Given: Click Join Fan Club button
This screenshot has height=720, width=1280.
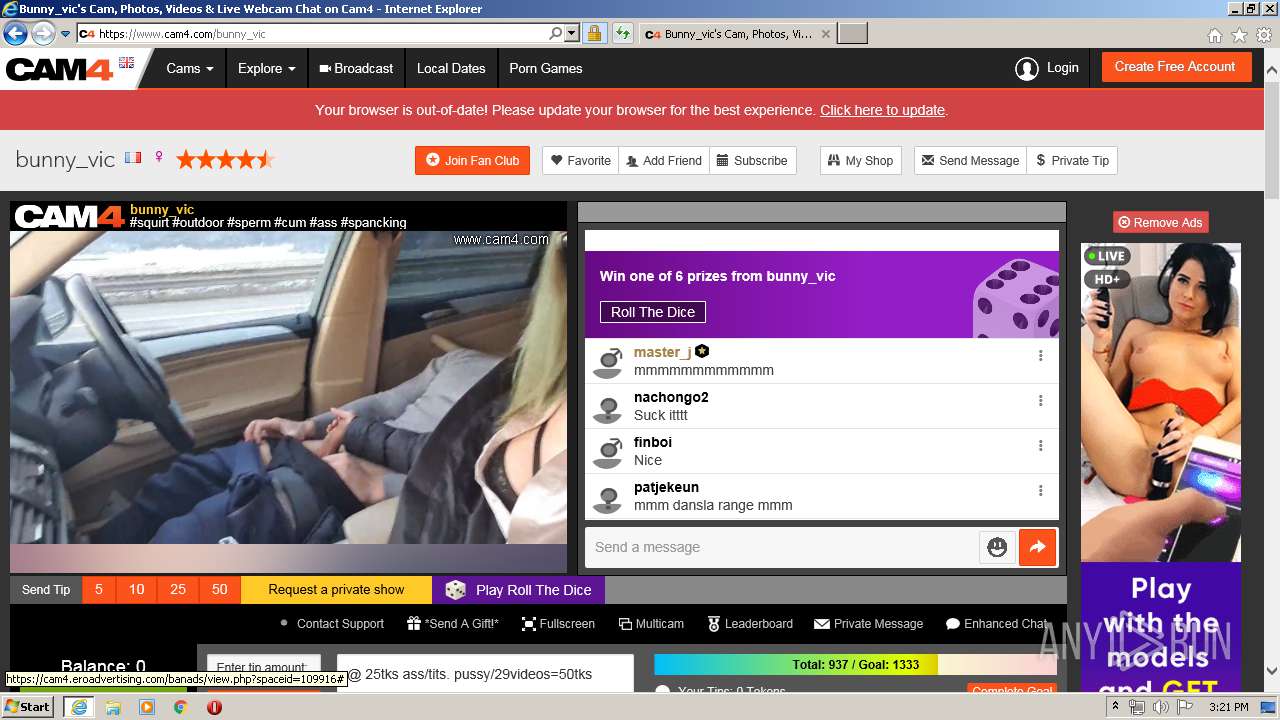Looking at the screenshot, I should click(472, 160).
